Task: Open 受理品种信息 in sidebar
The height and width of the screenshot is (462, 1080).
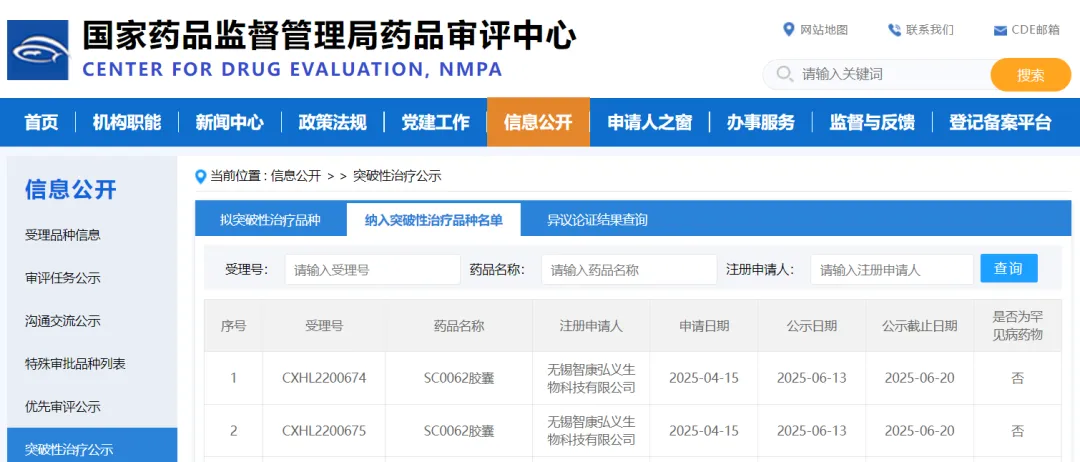Action: pos(62,235)
